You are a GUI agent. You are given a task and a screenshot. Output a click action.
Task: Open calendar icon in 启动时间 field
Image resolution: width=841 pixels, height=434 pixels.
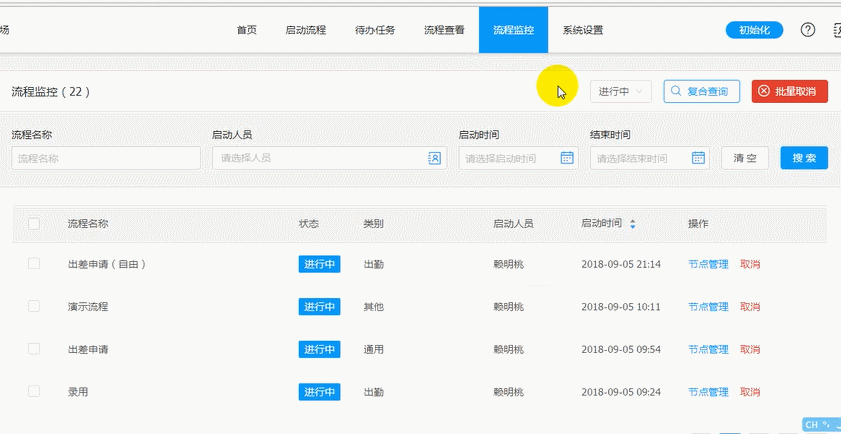(x=567, y=158)
